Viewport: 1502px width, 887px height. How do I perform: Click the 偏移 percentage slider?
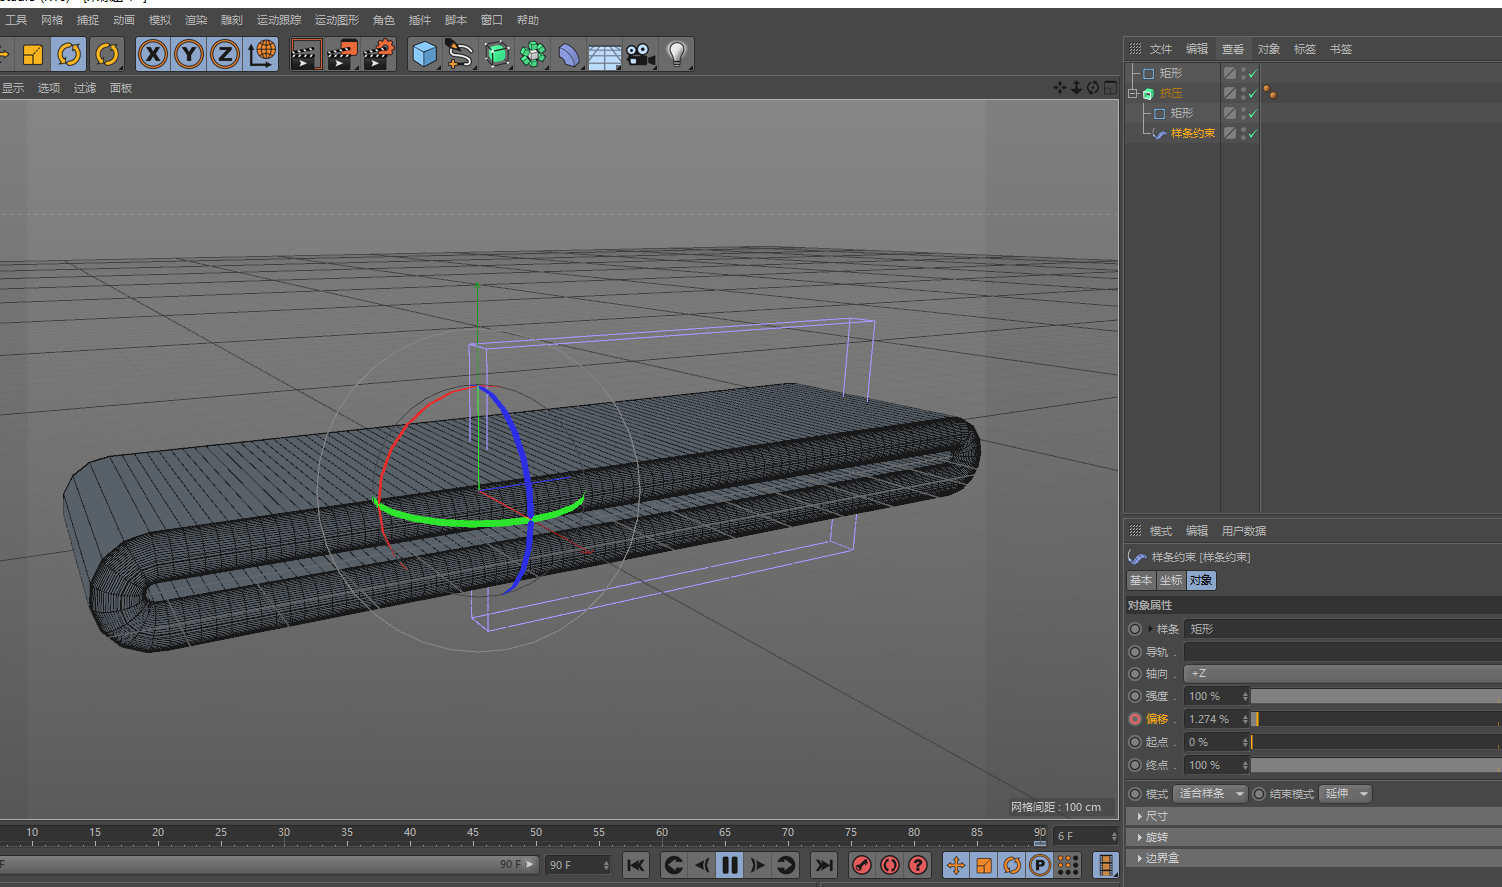(1376, 719)
